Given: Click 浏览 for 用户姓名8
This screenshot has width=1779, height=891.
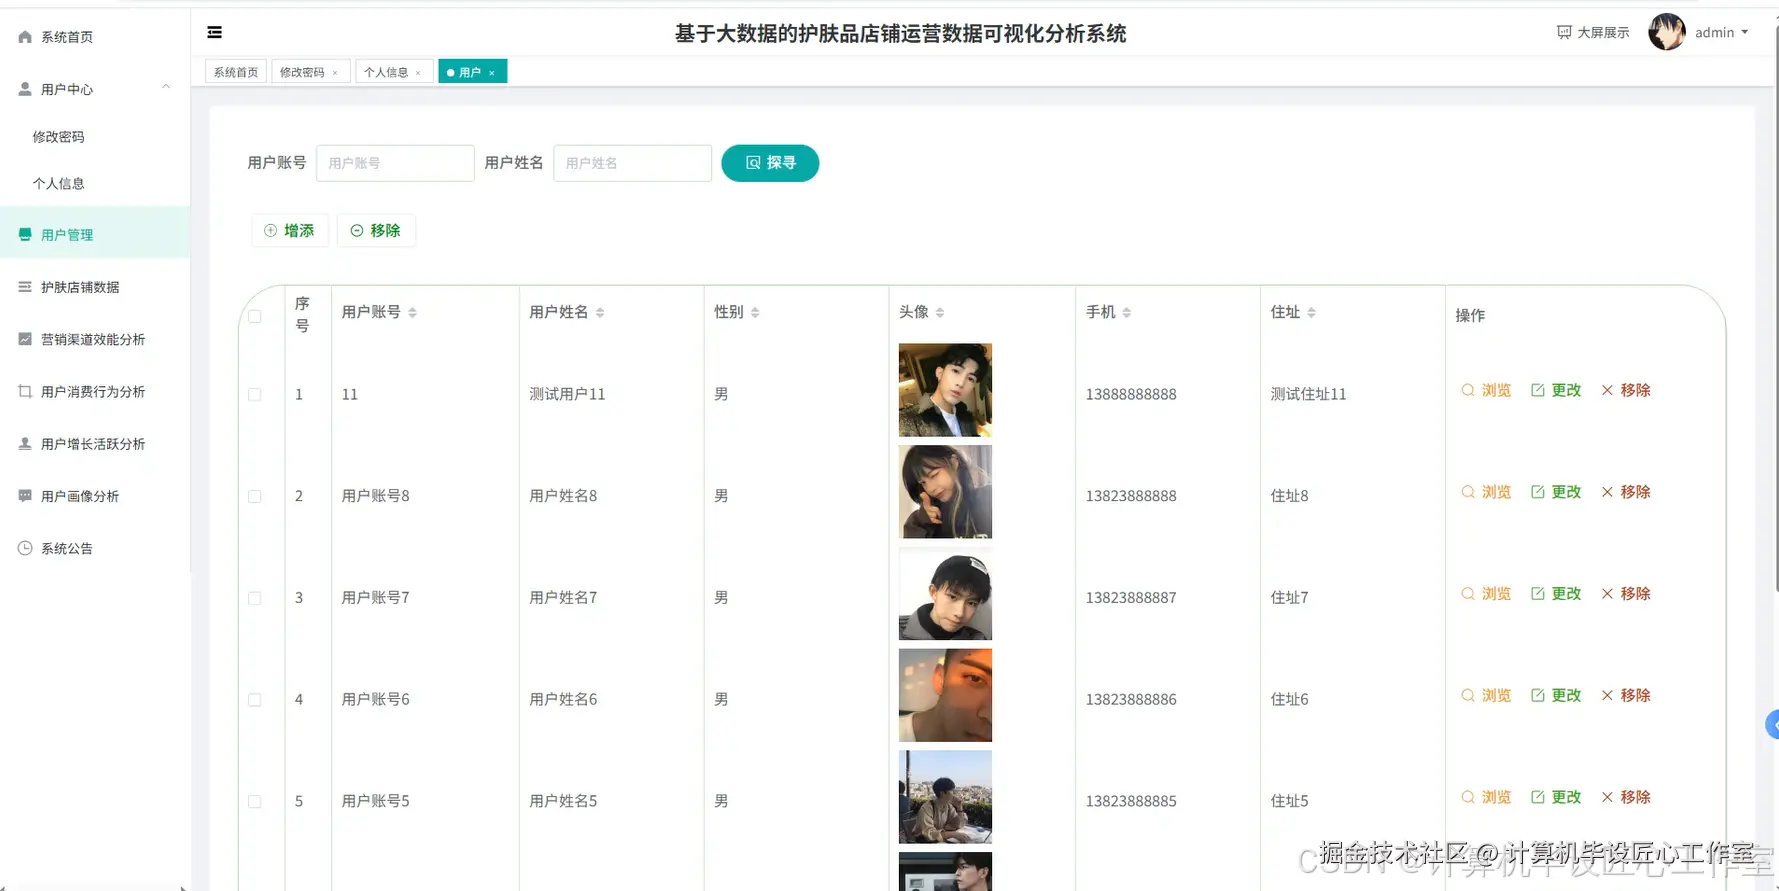Looking at the screenshot, I should pos(1486,492).
